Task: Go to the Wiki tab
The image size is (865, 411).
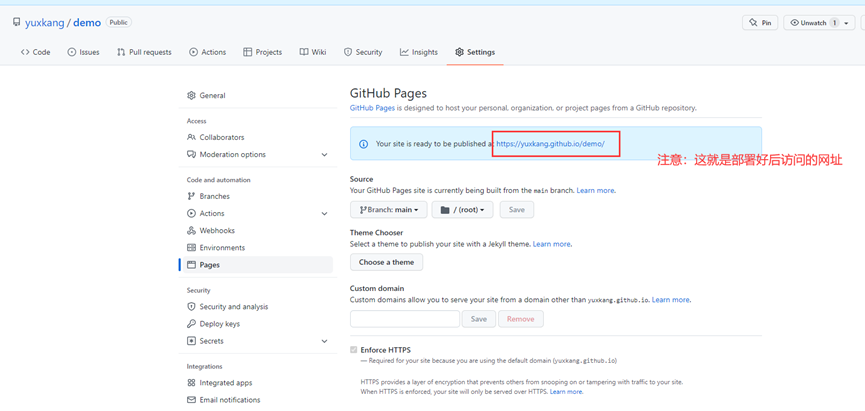Action: click(x=313, y=52)
